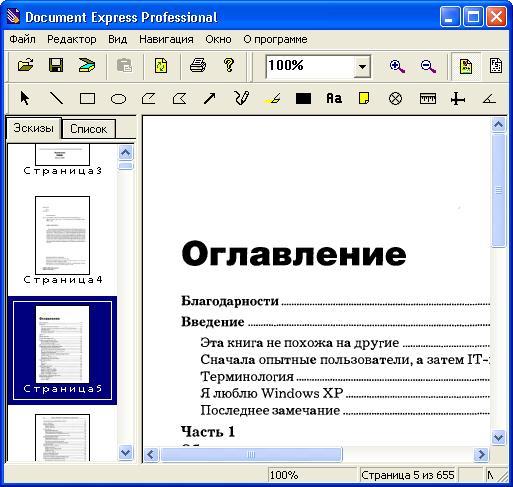The image size is (513, 487).
Task: Zoom out with the minus magnifier
Action: (x=428, y=66)
